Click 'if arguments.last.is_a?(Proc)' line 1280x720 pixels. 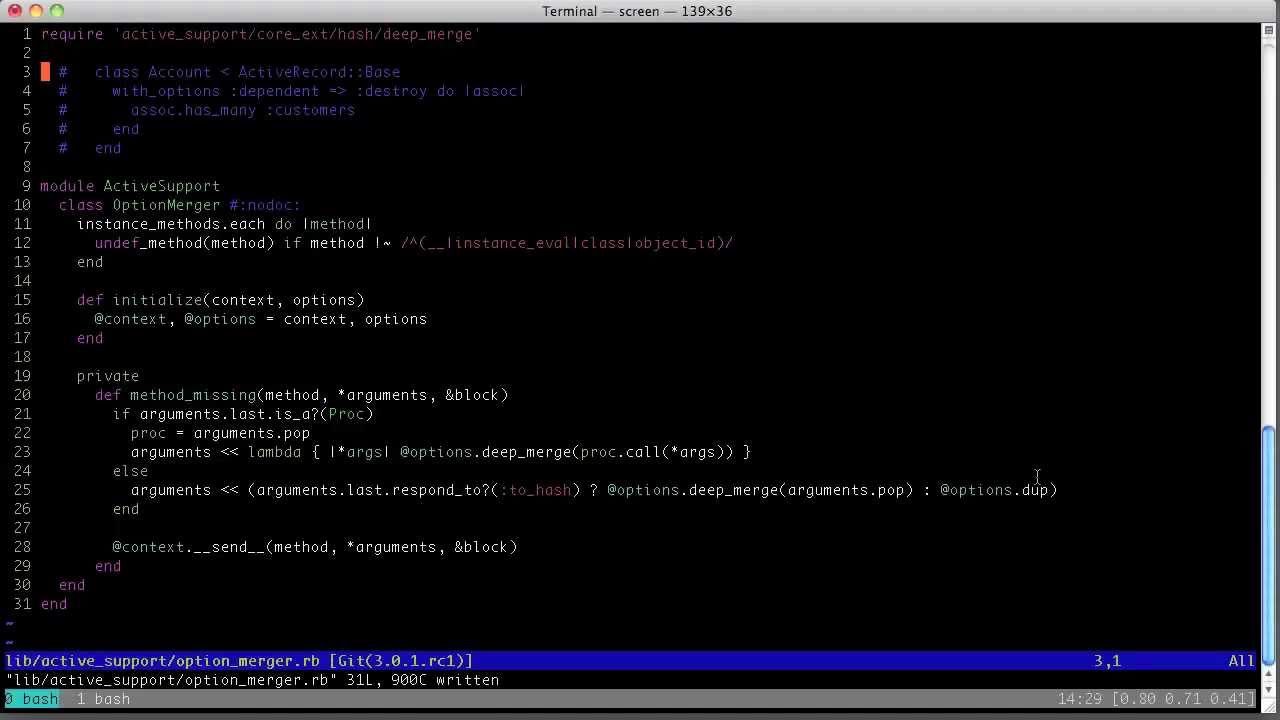(243, 414)
